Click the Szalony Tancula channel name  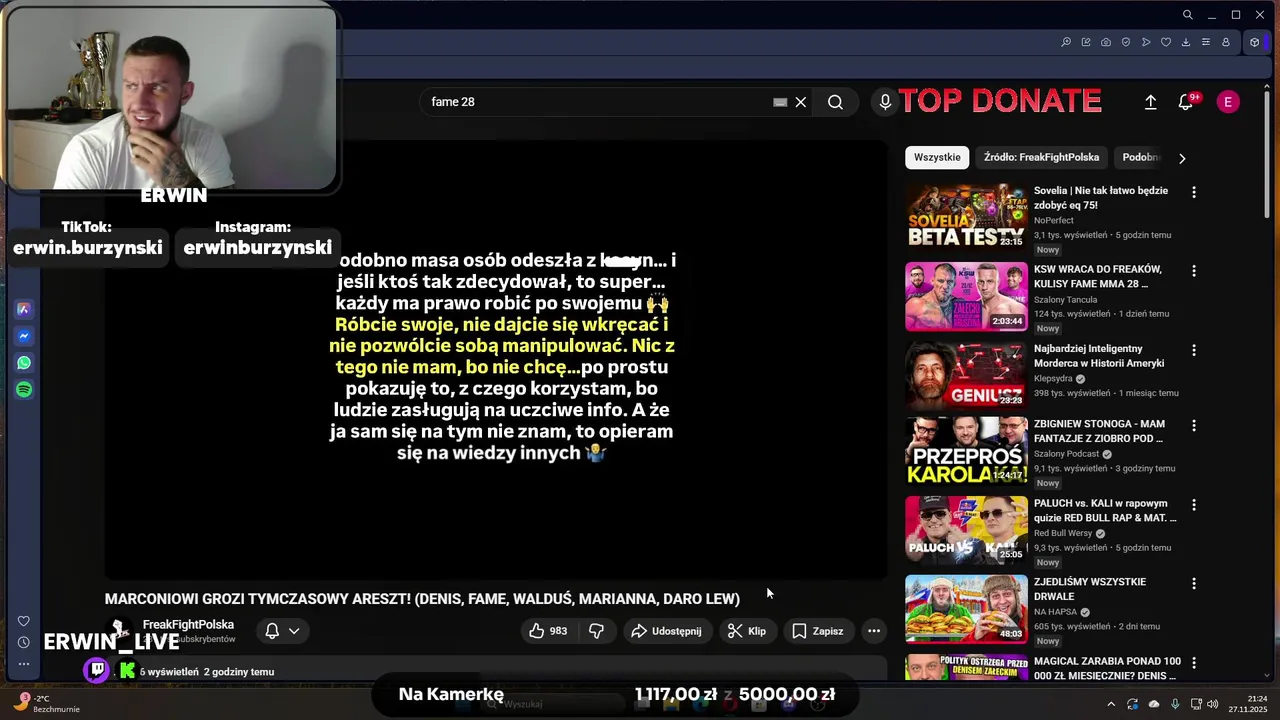[x=1065, y=299]
